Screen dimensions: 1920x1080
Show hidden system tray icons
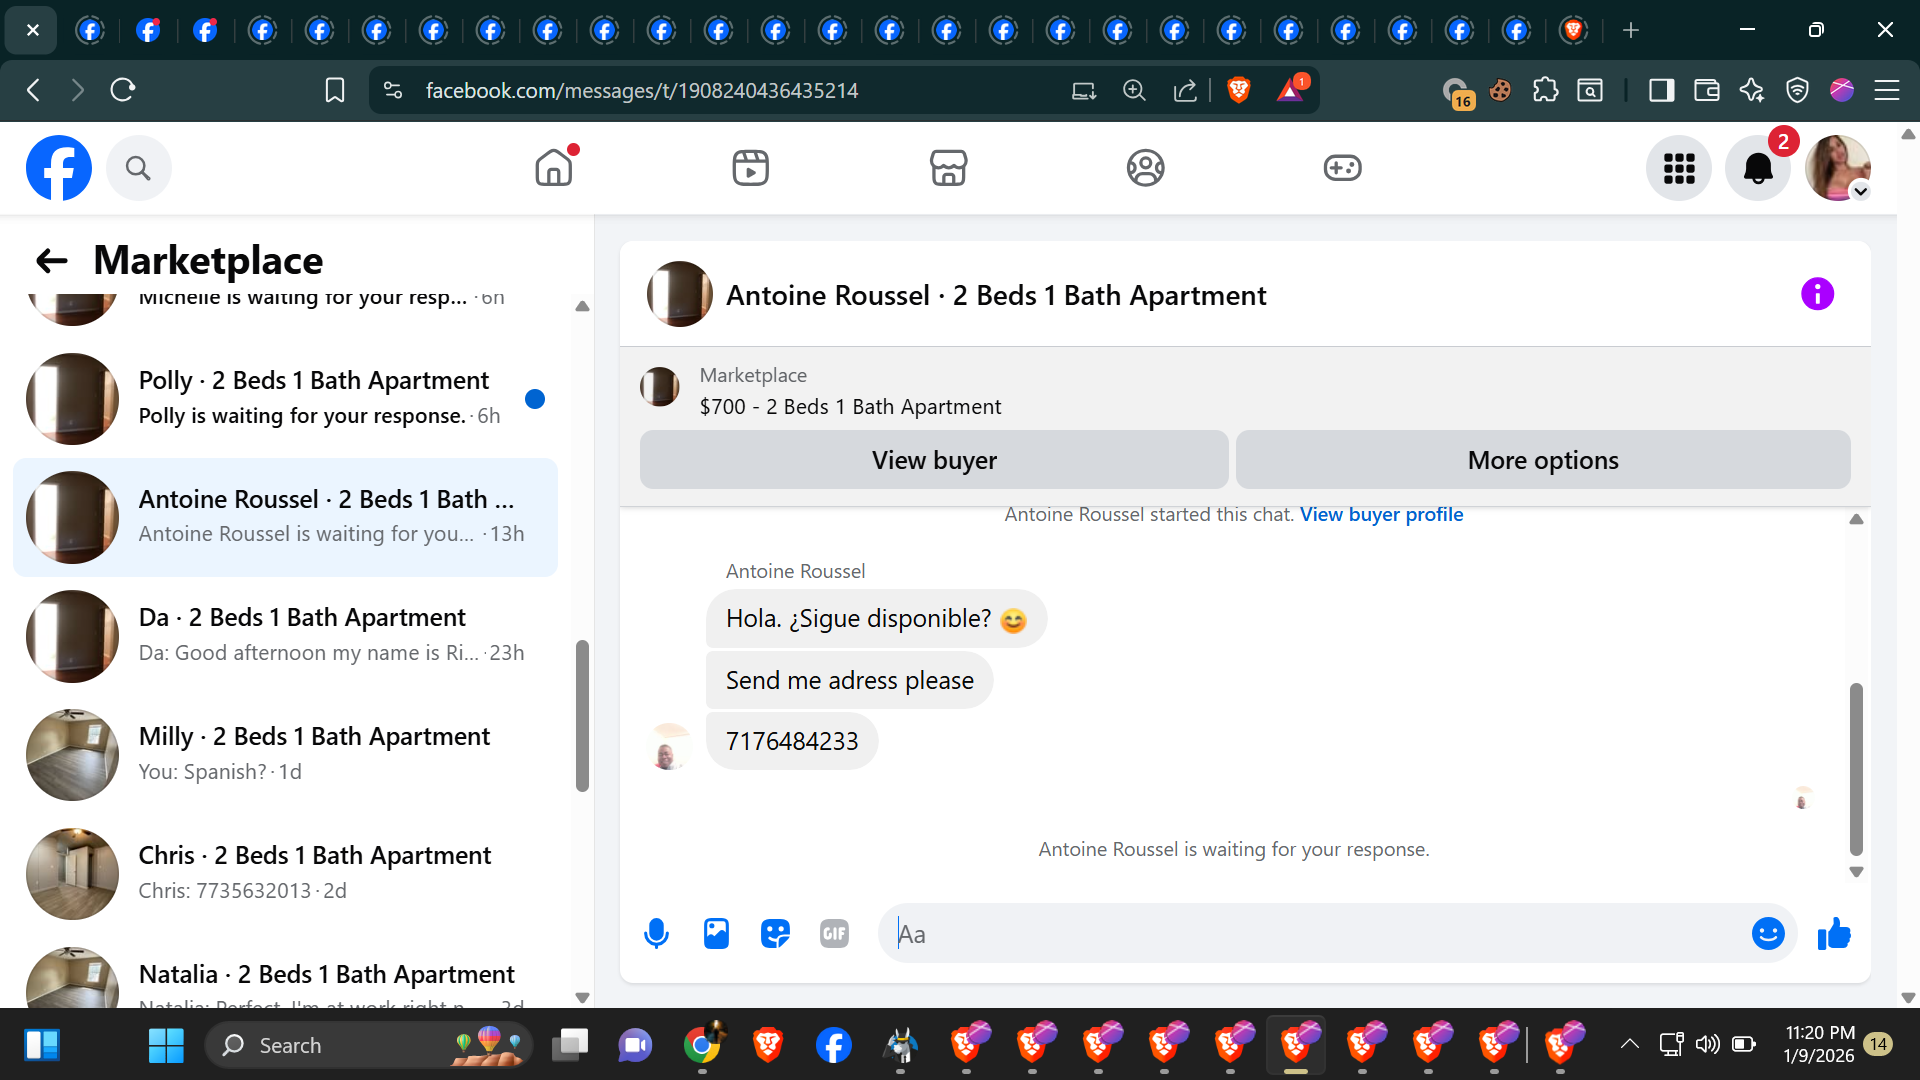click(1629, 1044)
